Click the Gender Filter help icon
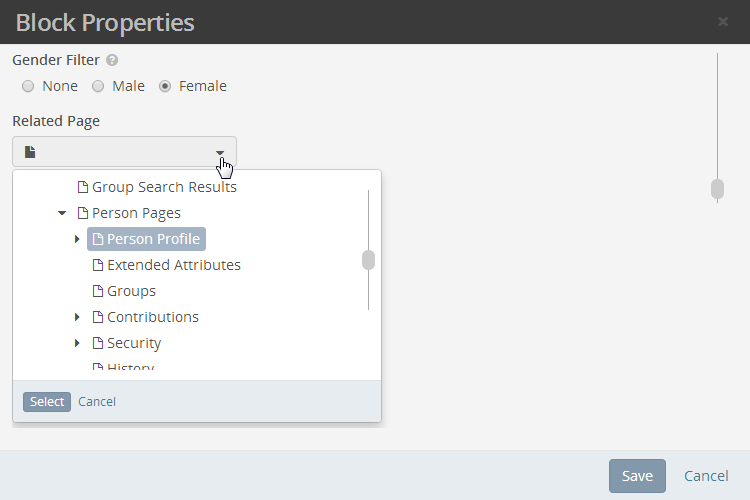 coord(112,60)
